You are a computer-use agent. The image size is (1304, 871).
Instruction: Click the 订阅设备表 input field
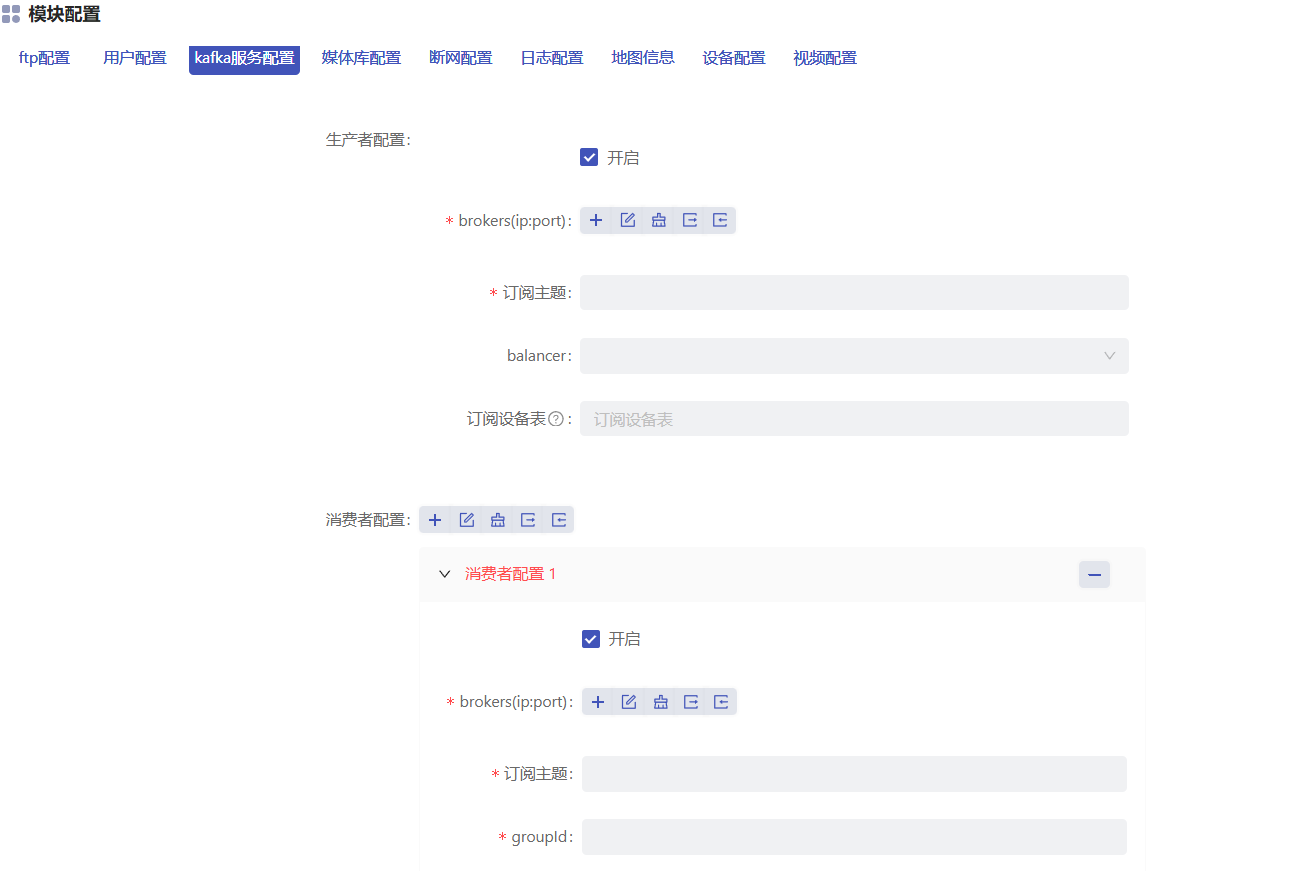click(854, 419)
